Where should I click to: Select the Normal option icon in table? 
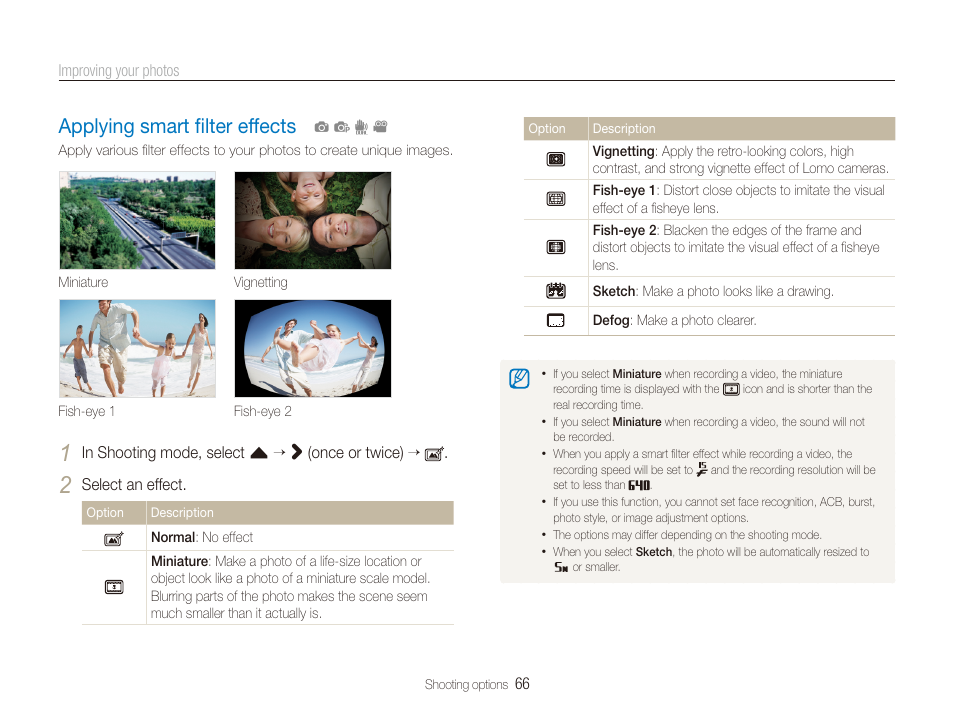114,539
